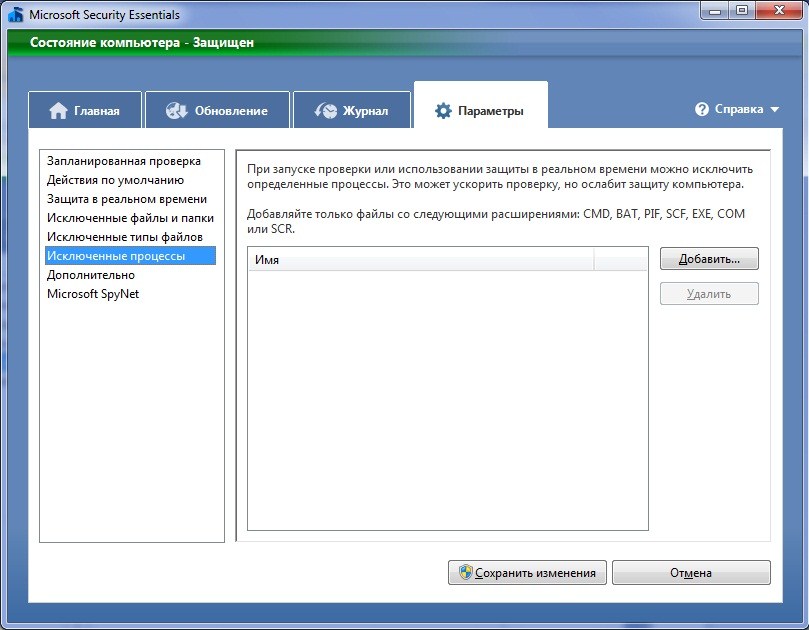Click the clock icon on Журнал tab
The image size is (809, 630).
tap(326, 110)
